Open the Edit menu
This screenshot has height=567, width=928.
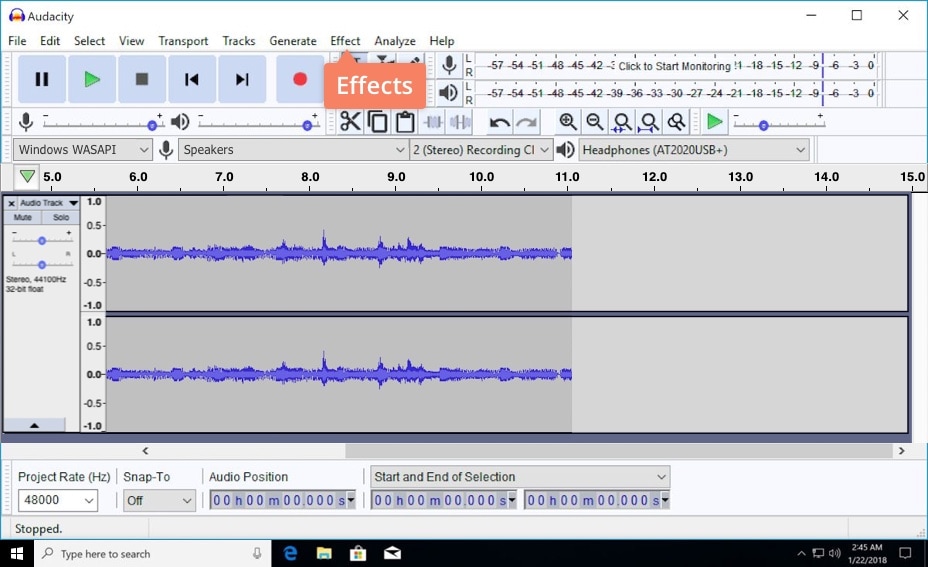[50, 41]
